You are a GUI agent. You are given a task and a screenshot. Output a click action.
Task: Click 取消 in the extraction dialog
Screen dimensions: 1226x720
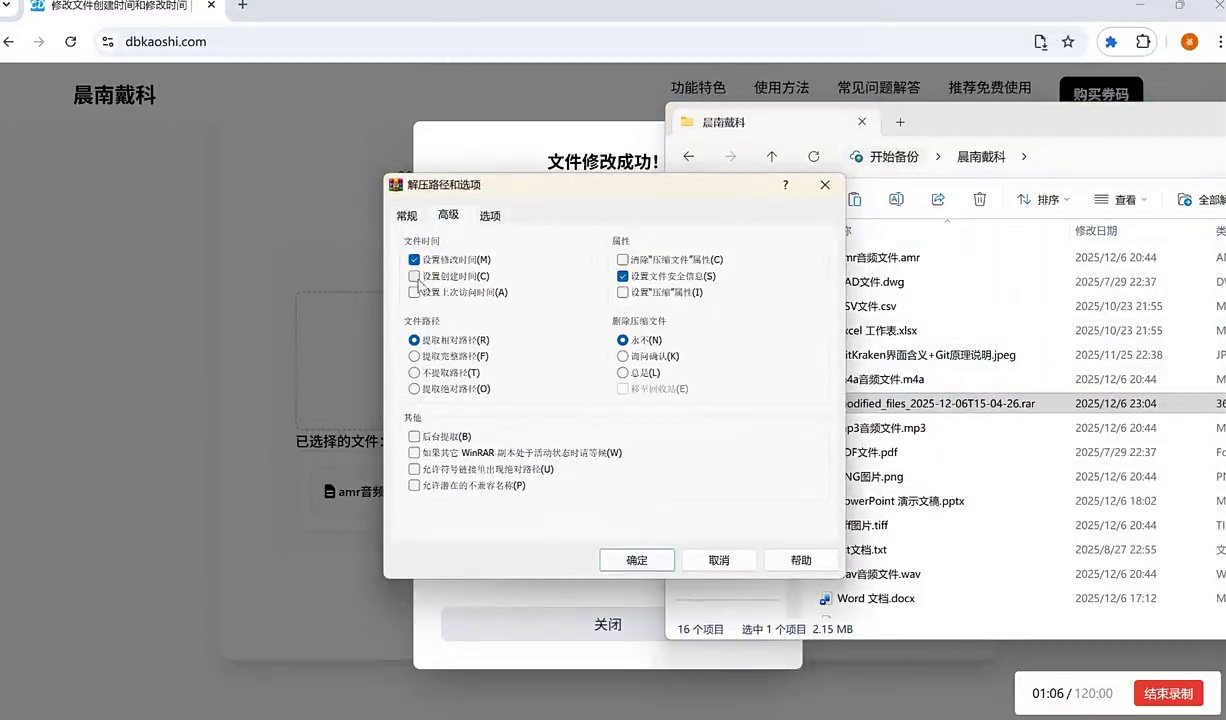(719, 560)
